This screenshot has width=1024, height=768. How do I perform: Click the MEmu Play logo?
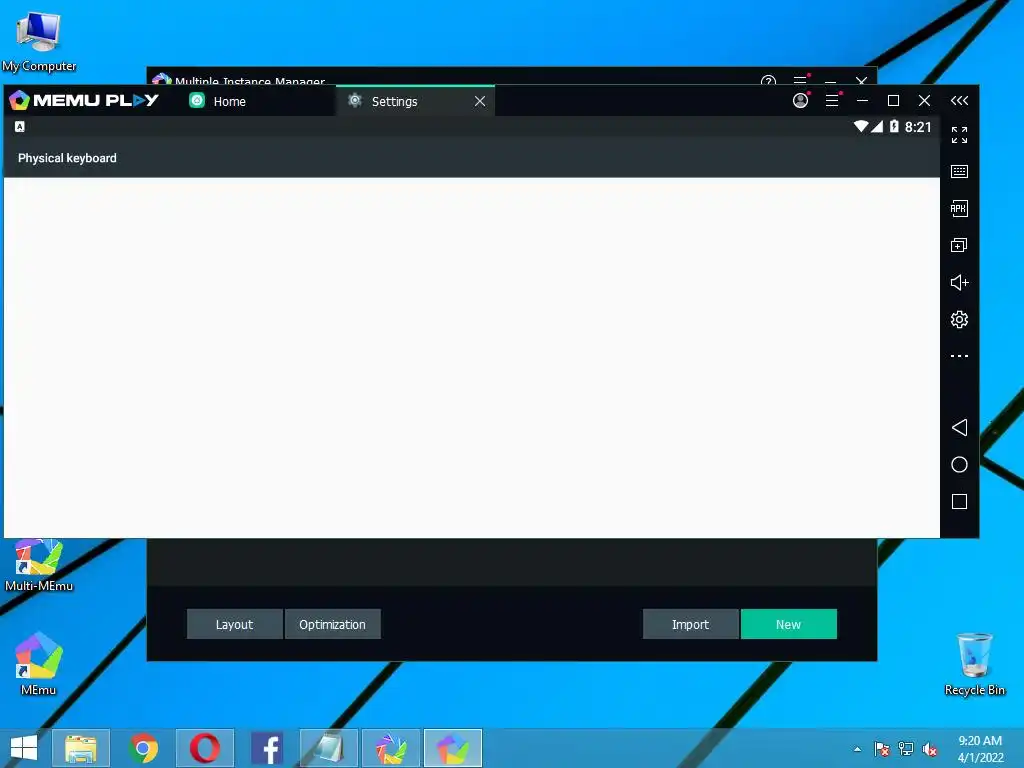[x=84, y=100]
